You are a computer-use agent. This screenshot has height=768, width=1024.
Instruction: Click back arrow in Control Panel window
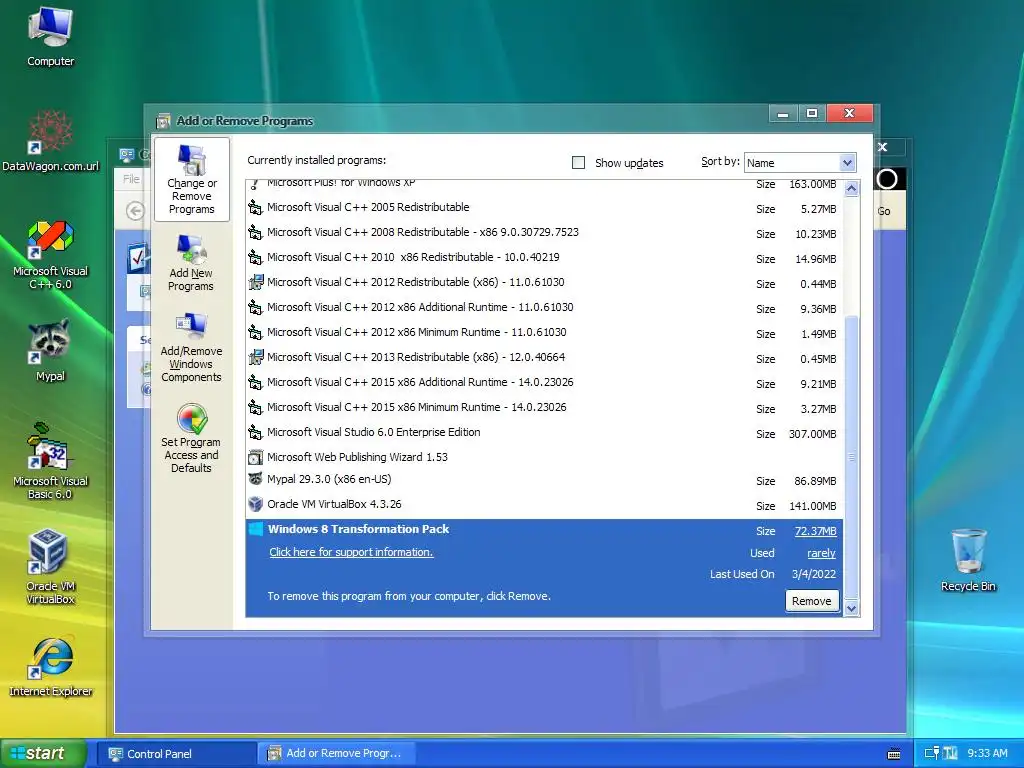[135, 211]
